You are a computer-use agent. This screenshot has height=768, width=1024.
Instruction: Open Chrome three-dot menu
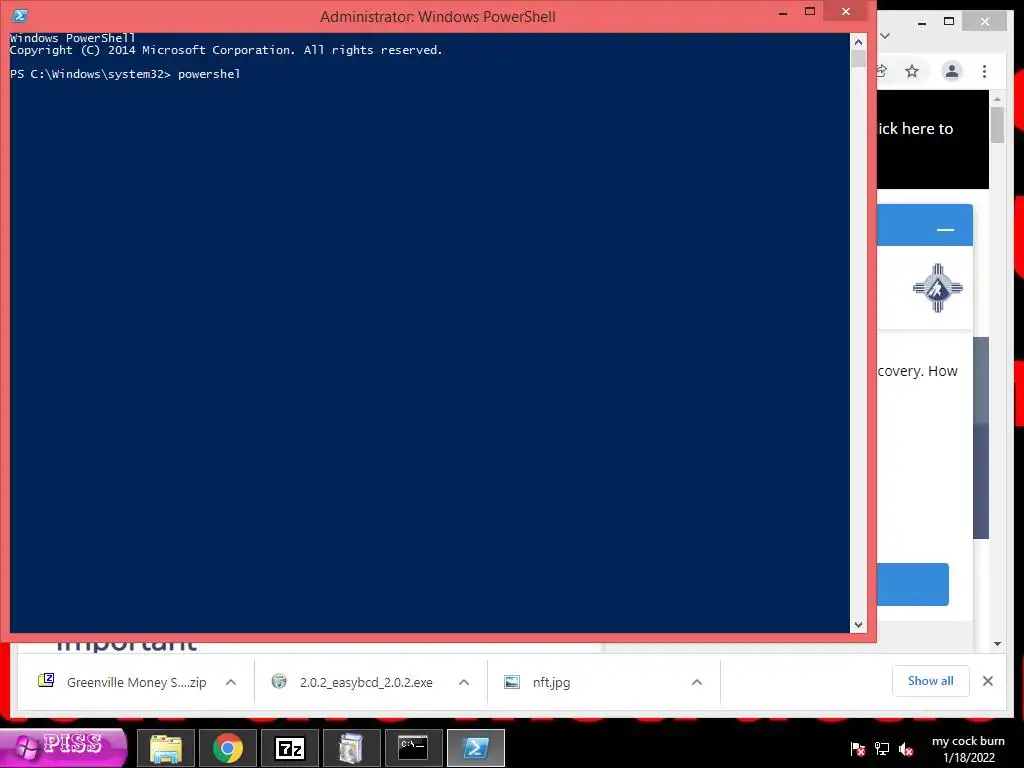point(984,71)
